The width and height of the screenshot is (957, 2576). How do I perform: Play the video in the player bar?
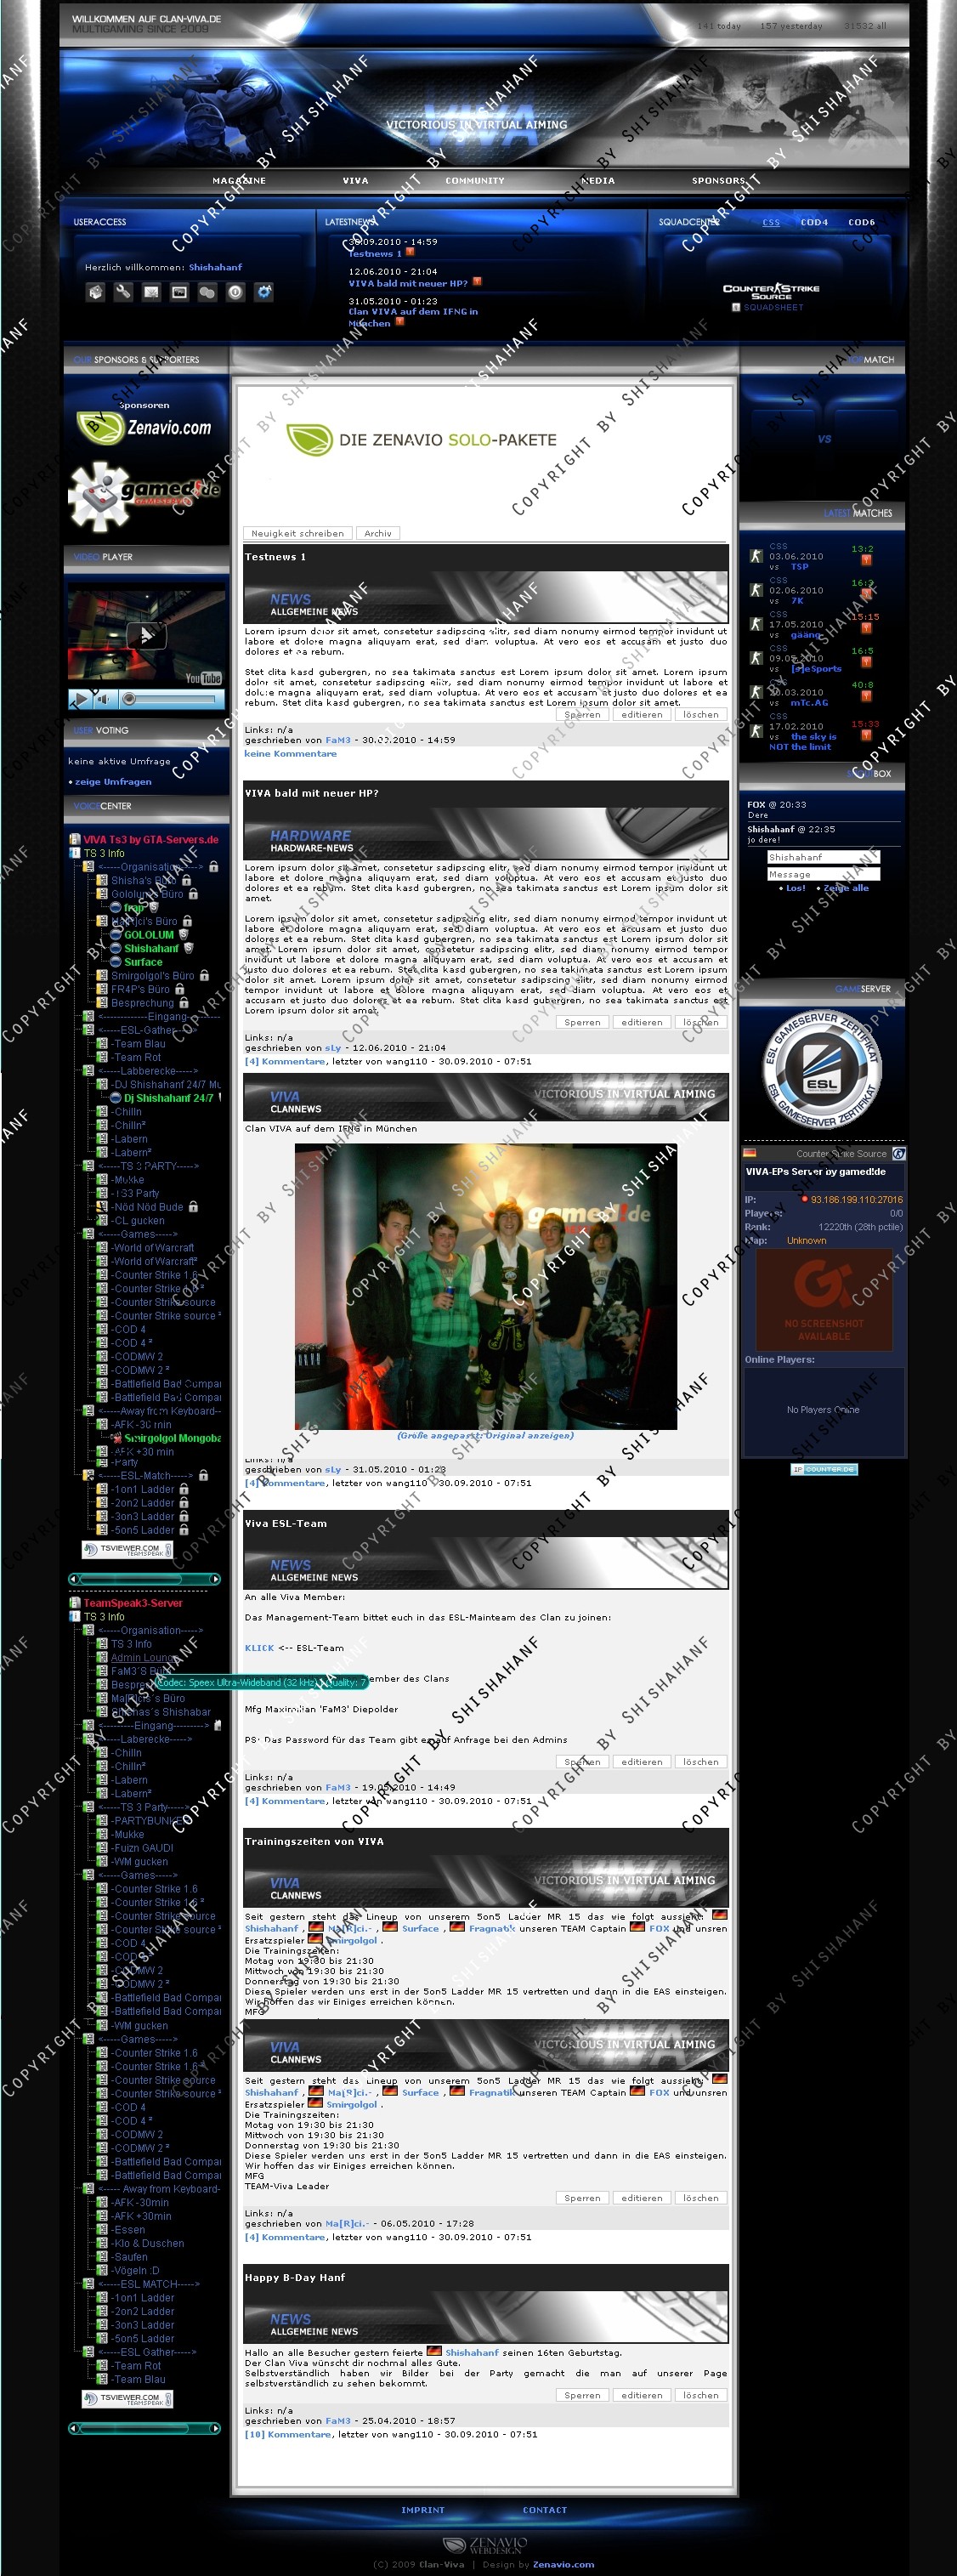click(80, 699)
